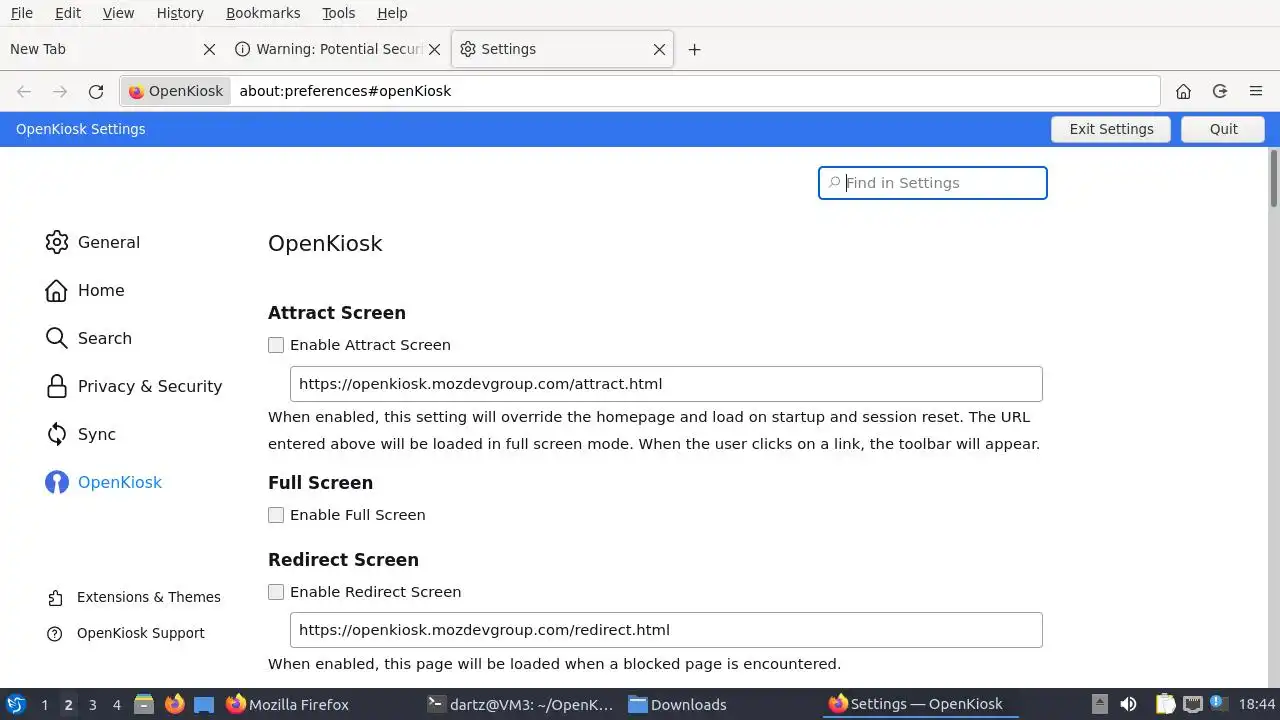Open the hamburger application menu
The height and width of the screenshot is (720, 1280).
(x=1256, y=91)
